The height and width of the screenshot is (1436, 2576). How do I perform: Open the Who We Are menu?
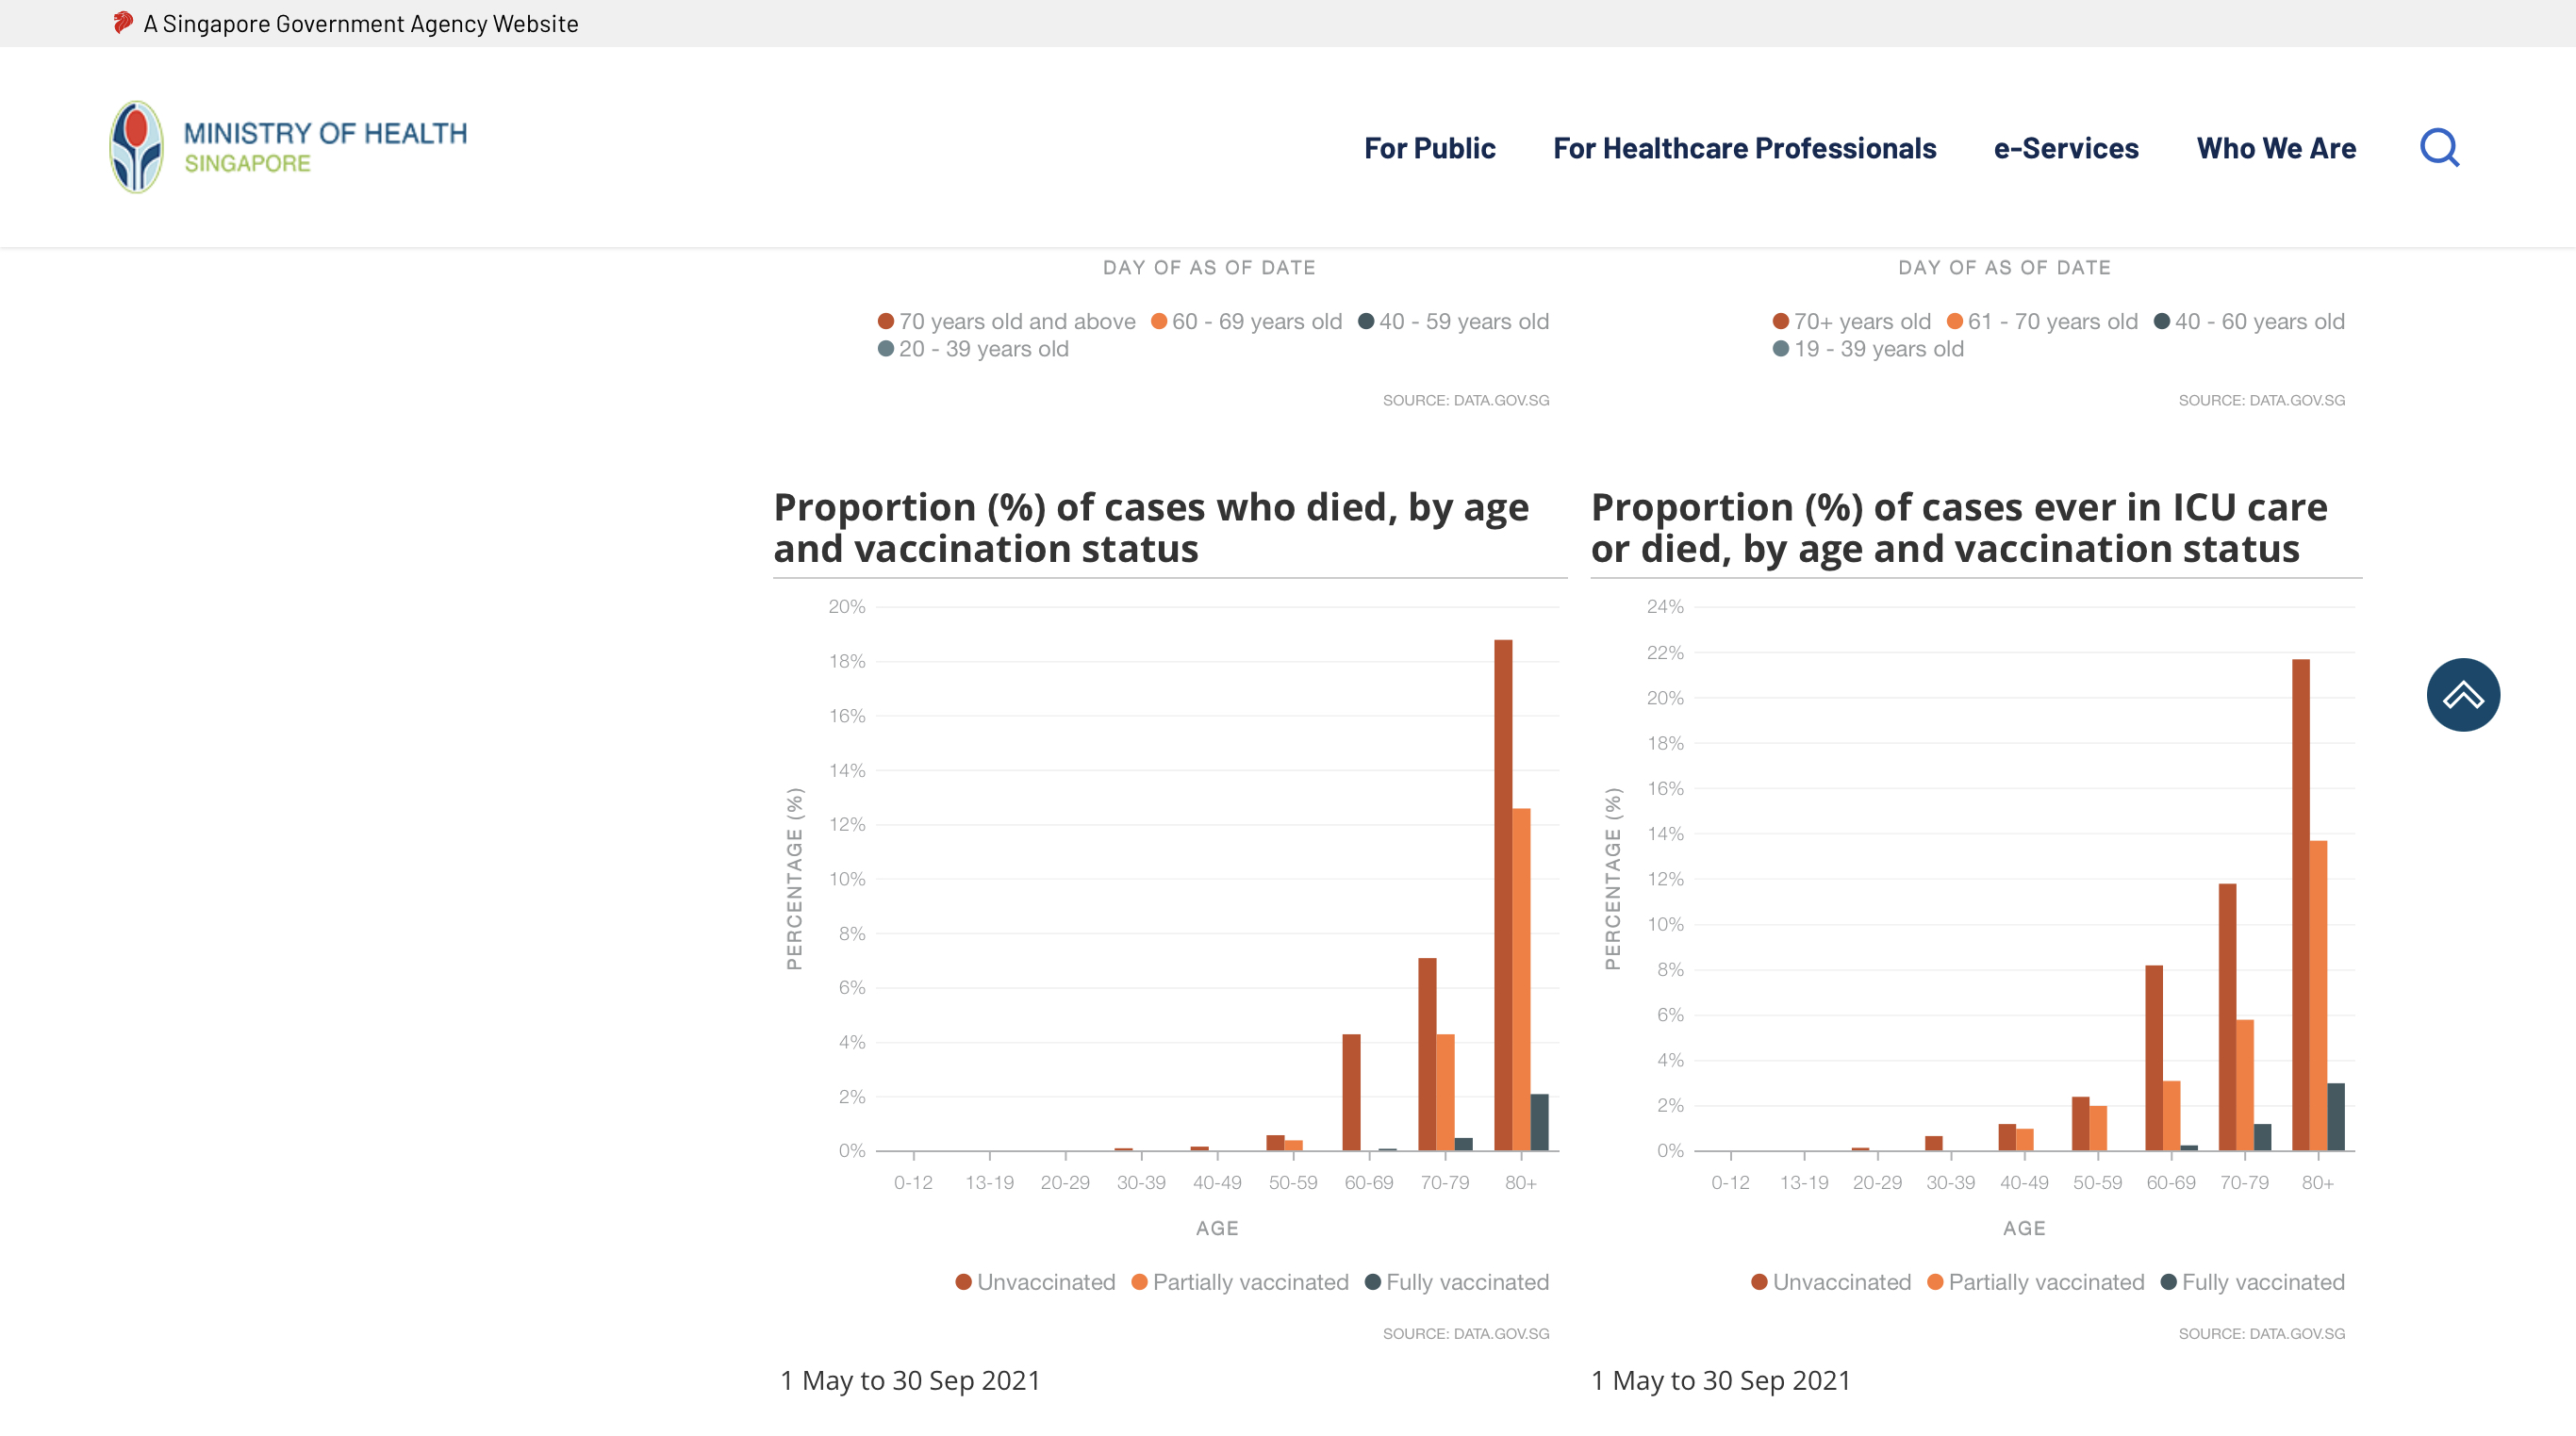point(2276,148)
